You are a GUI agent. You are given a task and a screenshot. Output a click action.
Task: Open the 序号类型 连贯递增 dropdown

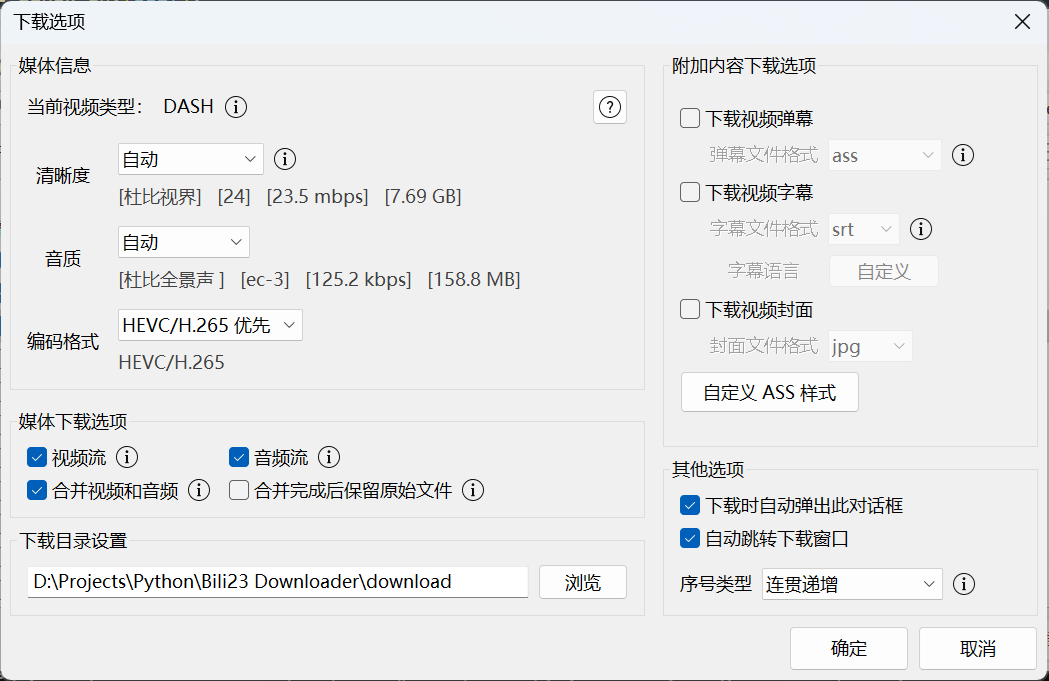[x=851, y=584]
